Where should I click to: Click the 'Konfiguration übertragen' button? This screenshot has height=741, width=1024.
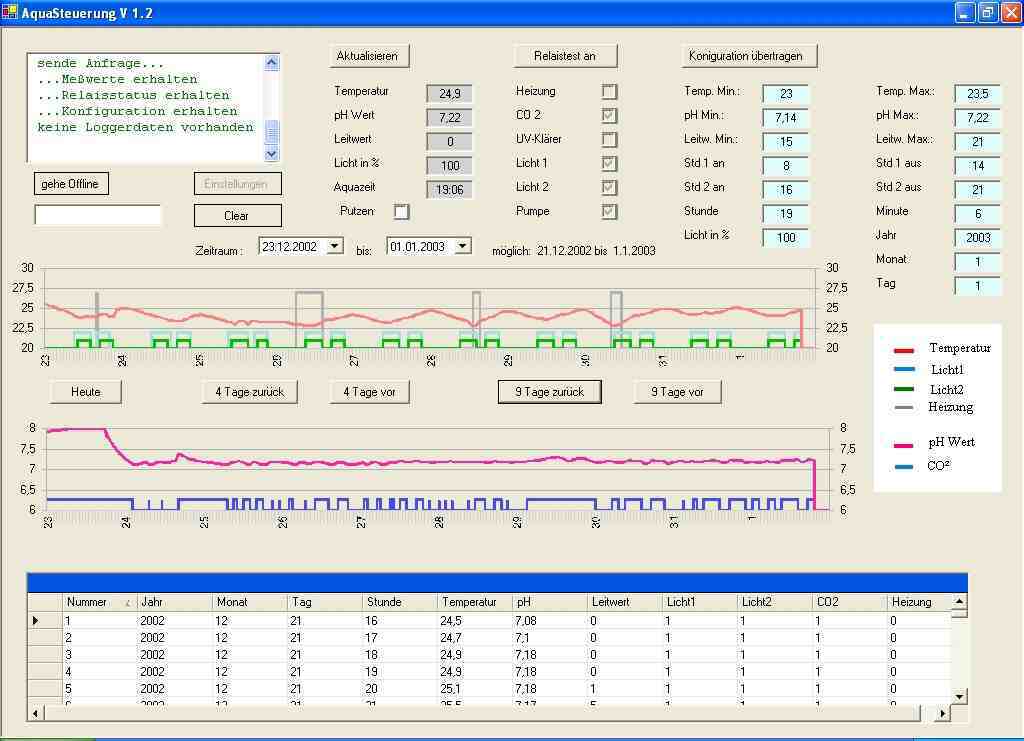click(x=745, y=56)
